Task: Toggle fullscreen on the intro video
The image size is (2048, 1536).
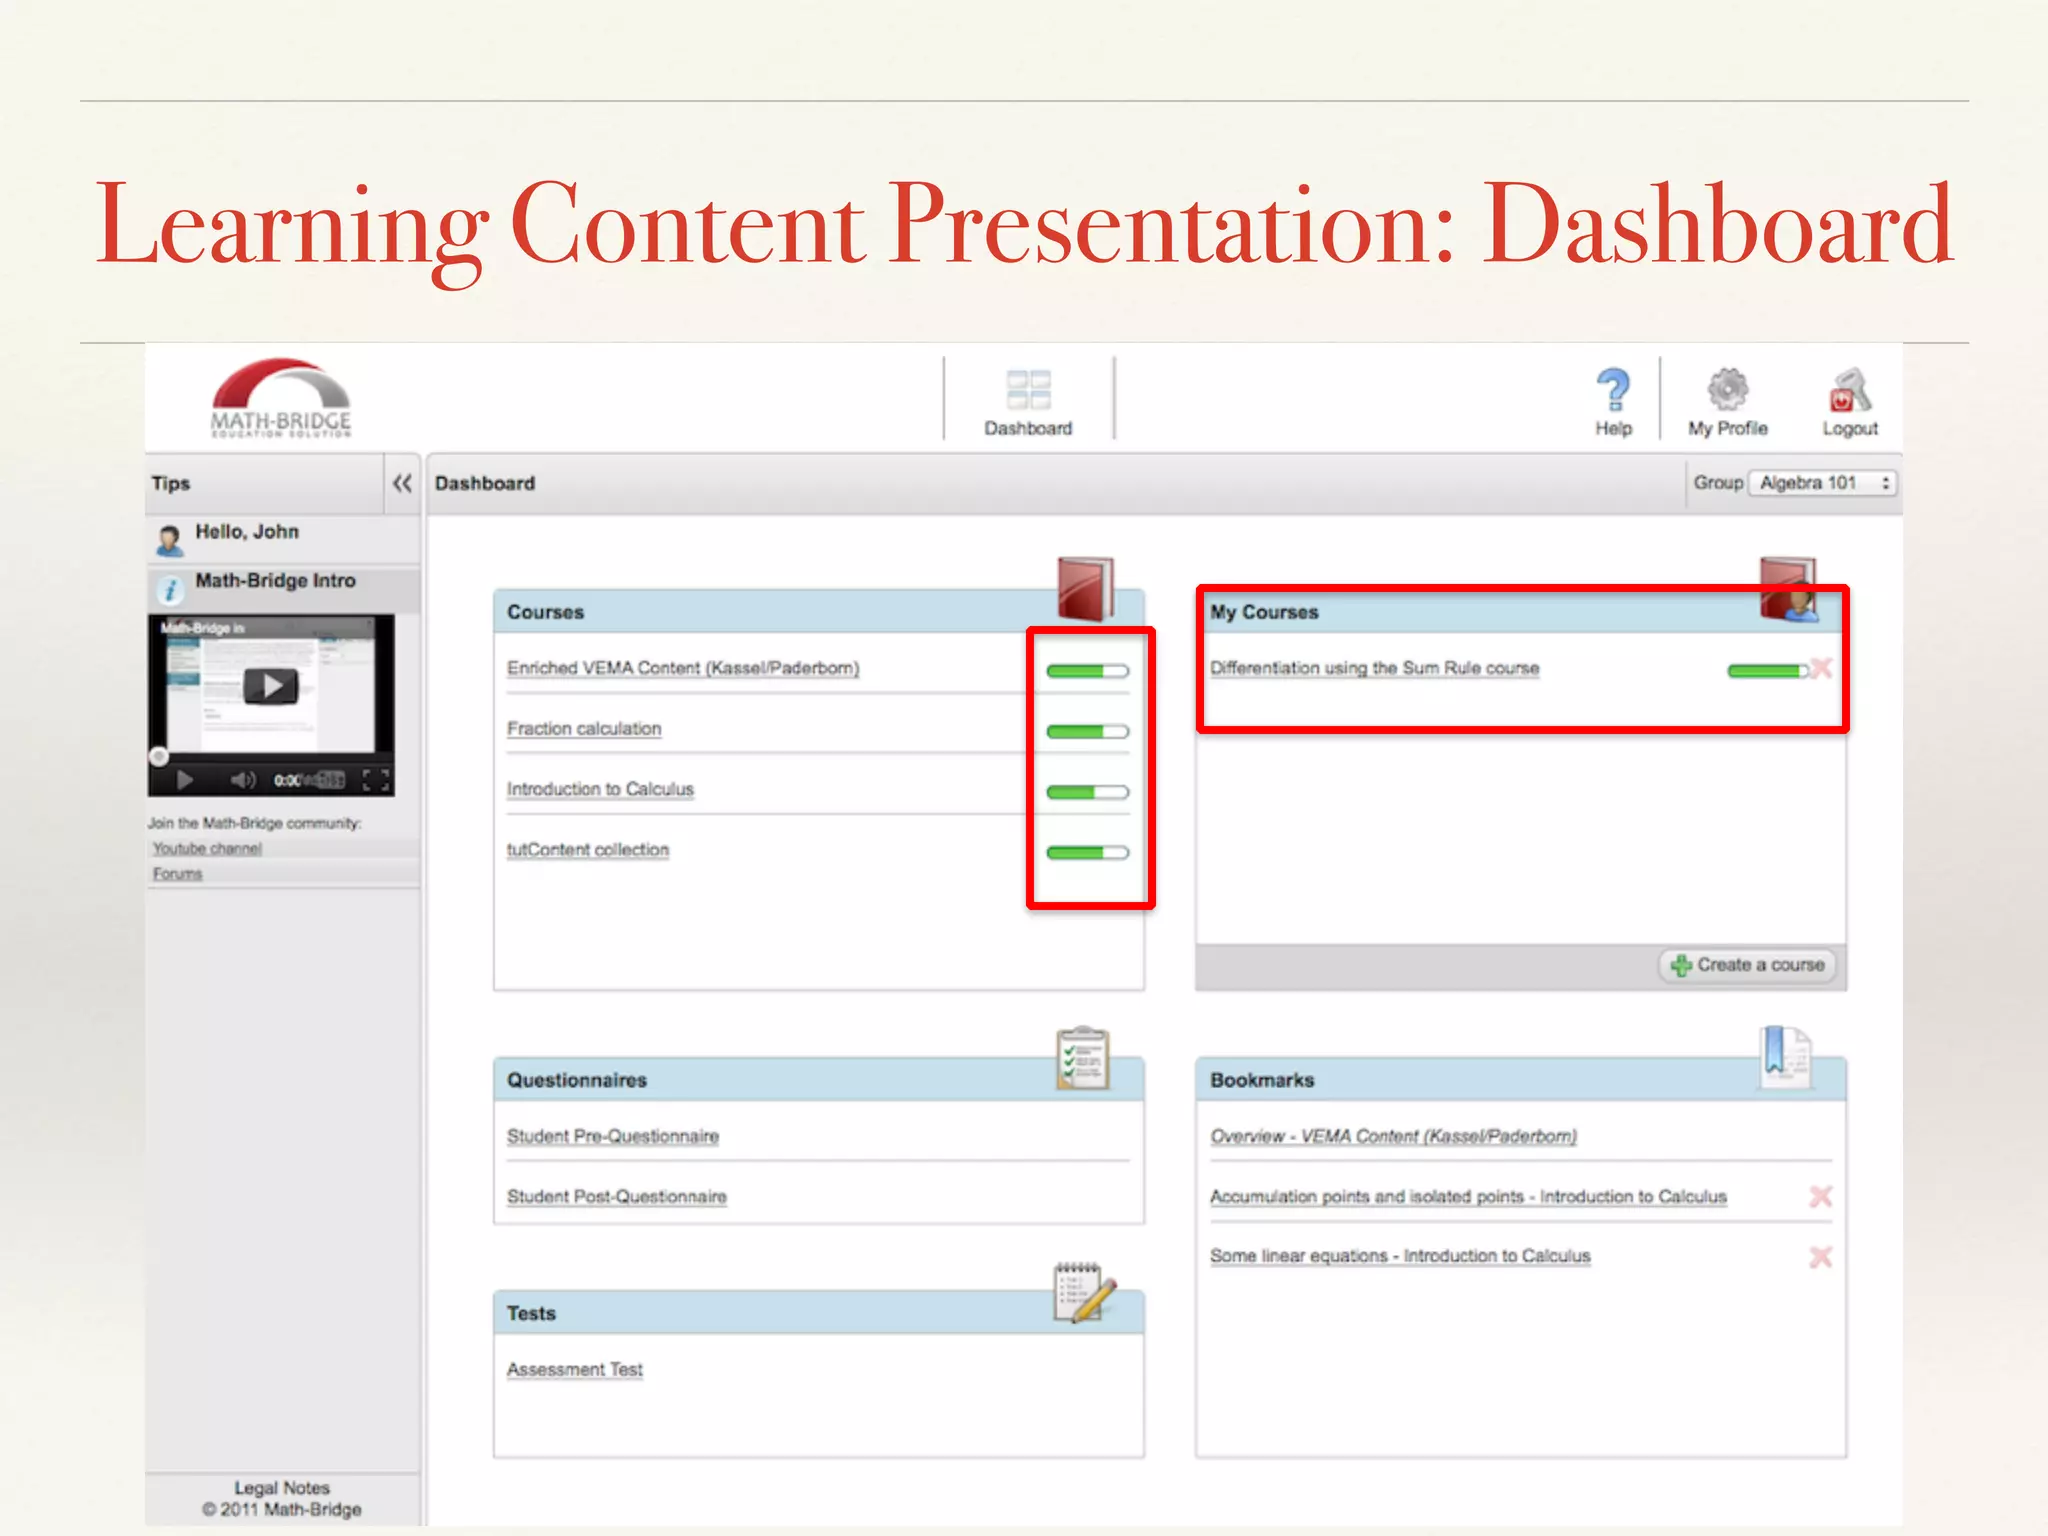Action: coord(376,780)
